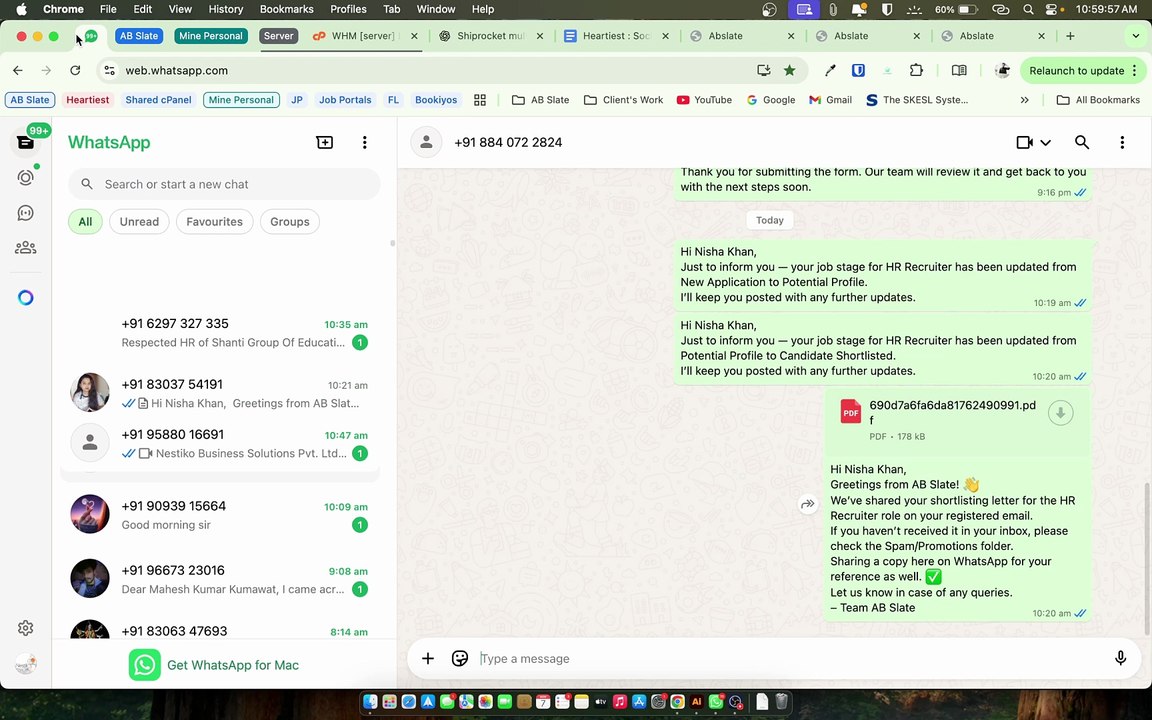The width and height of the screenshot is (1152, 720).
Task: Switch to the Shiprocket tab
Action: coord(491,36)
